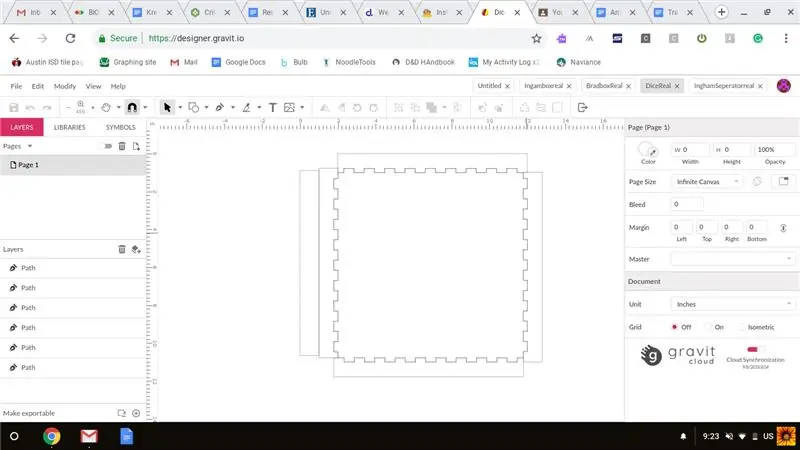Add a new layer with the Layers plus icon
This screenshot has width=800, height=450.
[136, 249]
